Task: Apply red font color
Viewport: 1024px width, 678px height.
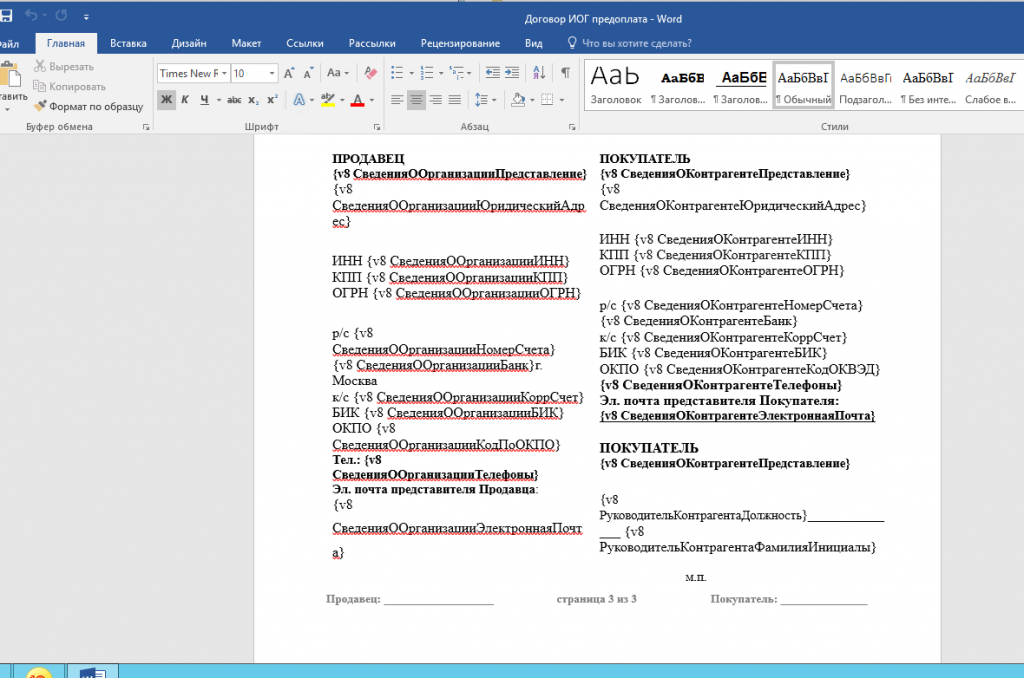Action: tap(357, 100)
